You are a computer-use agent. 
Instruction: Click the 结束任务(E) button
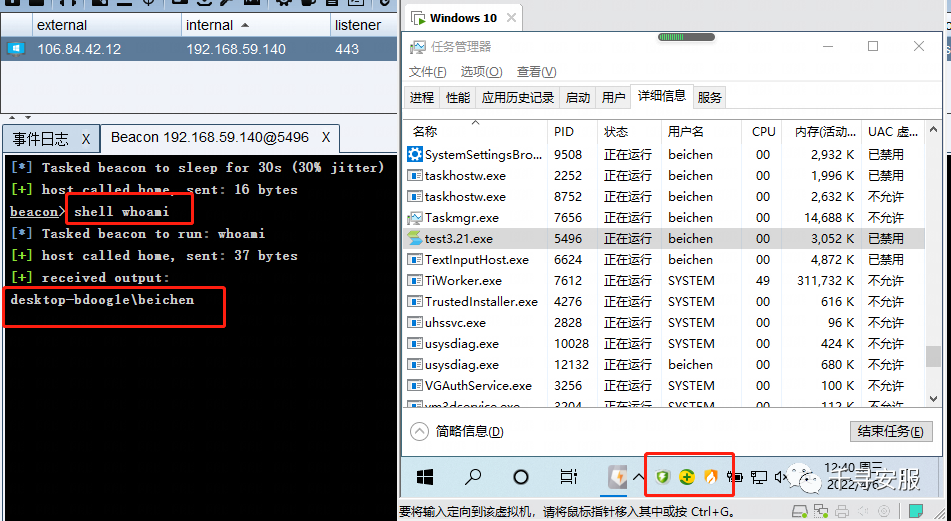(x=890, y=431)
